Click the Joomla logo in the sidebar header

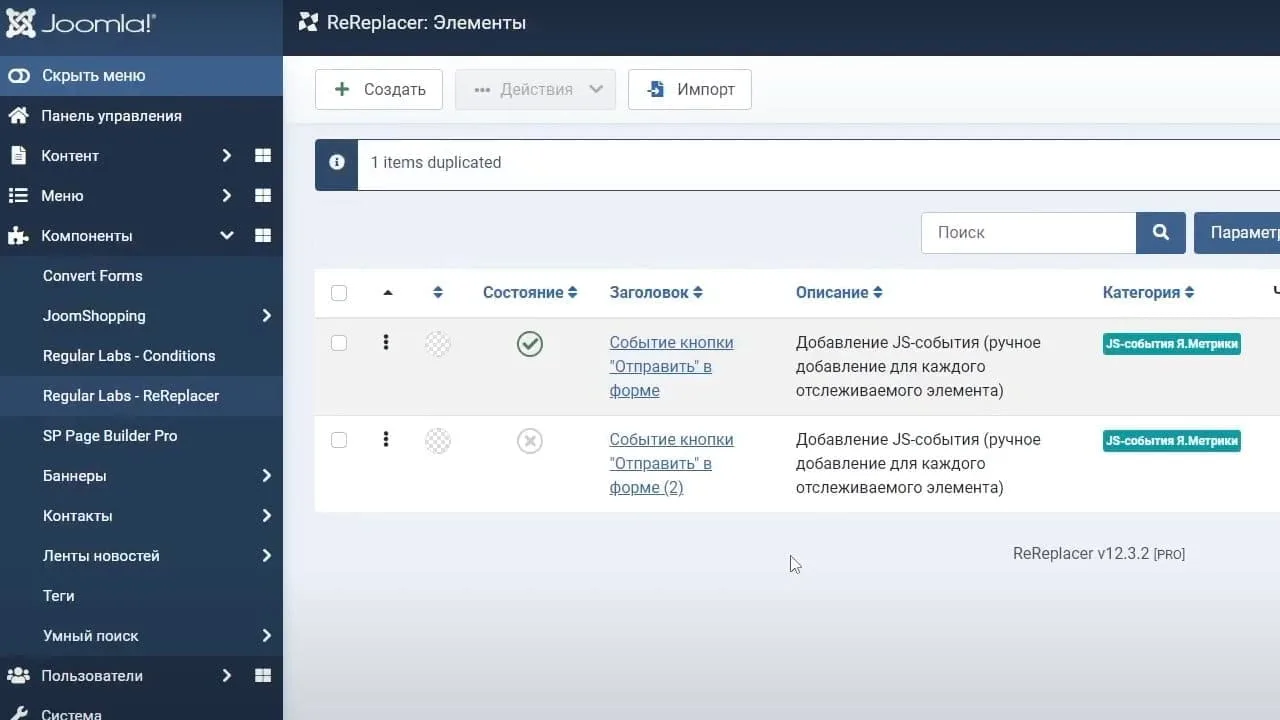point(81,24)
